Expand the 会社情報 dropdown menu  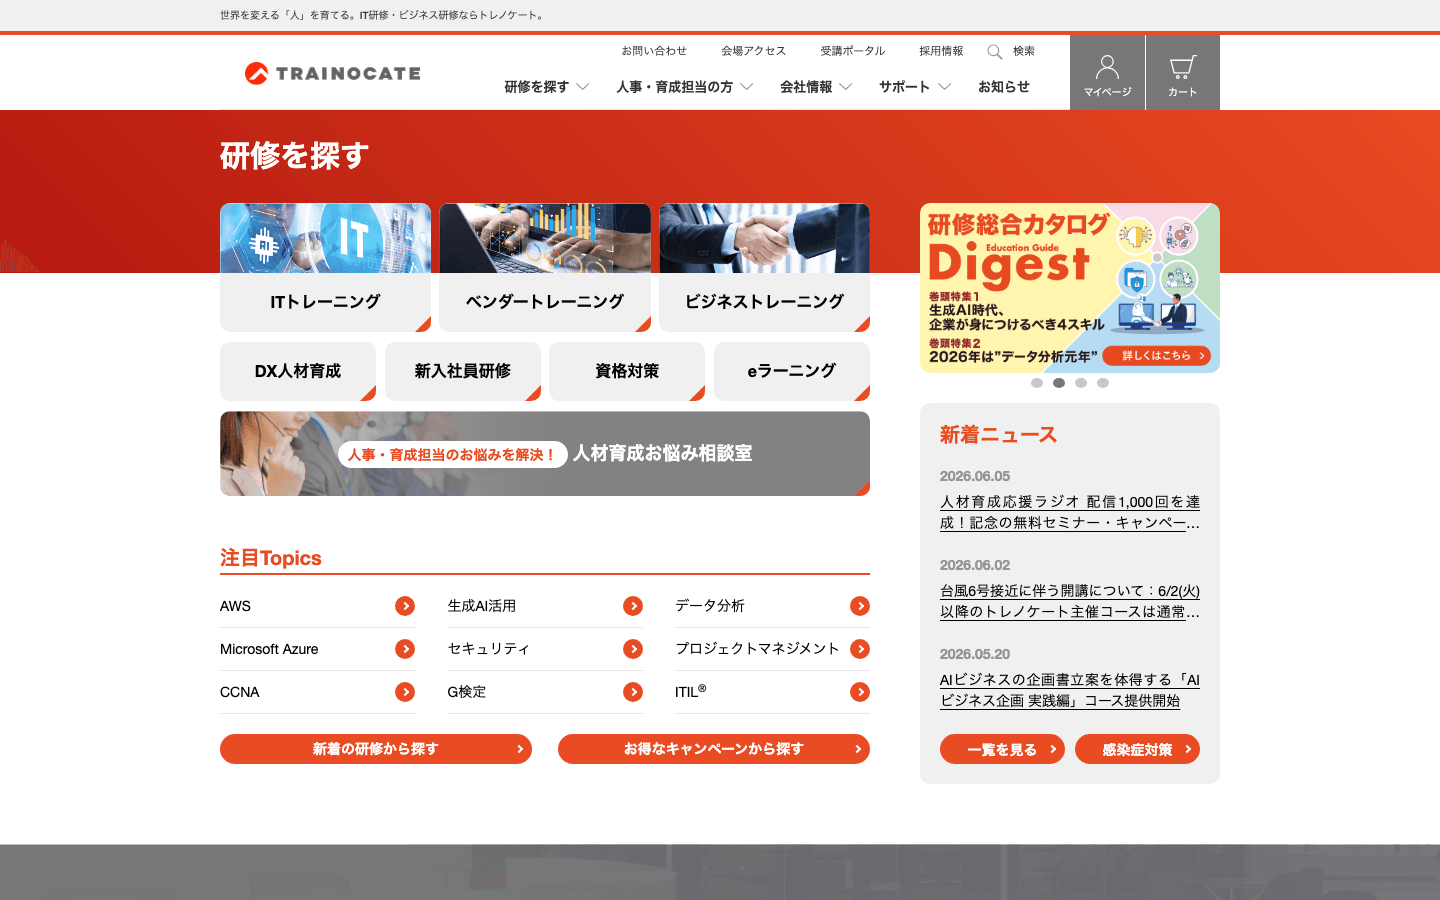pos(816,87)
